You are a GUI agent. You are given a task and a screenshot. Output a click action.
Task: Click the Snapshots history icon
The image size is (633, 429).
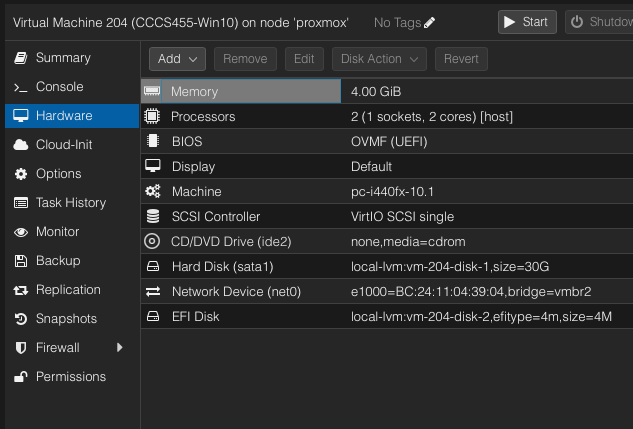point(21,319)
